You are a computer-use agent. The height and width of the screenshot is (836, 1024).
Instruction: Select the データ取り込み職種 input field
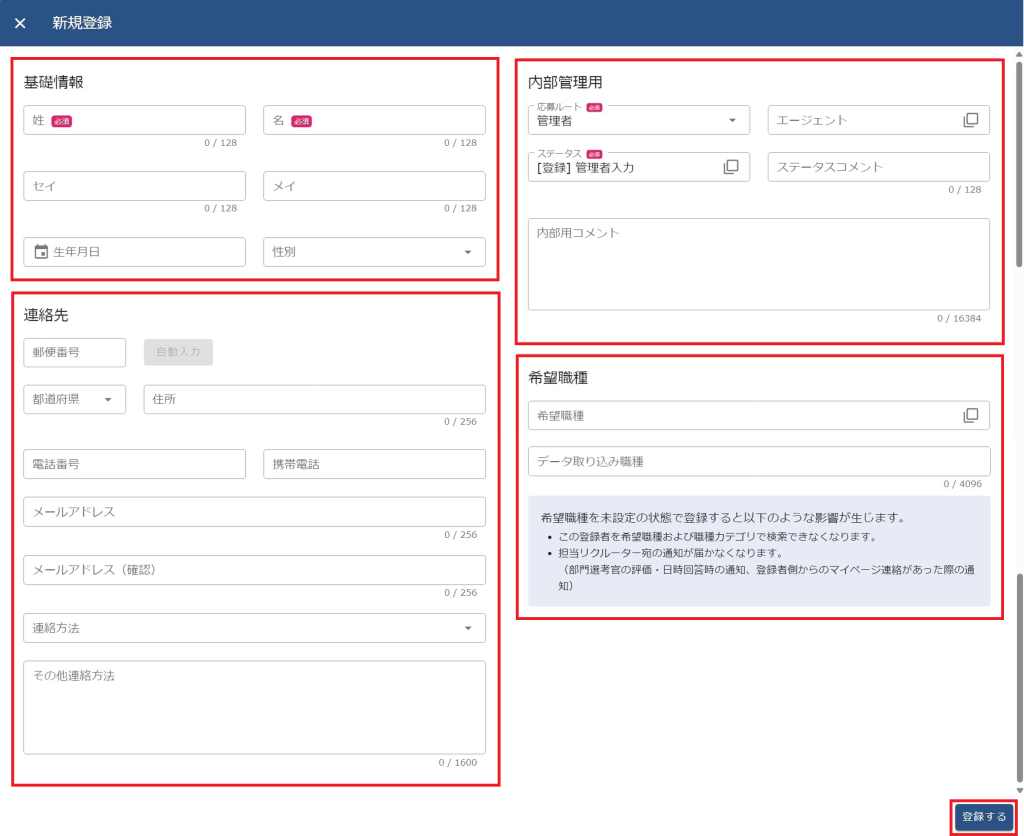click(x=758, y=461)
